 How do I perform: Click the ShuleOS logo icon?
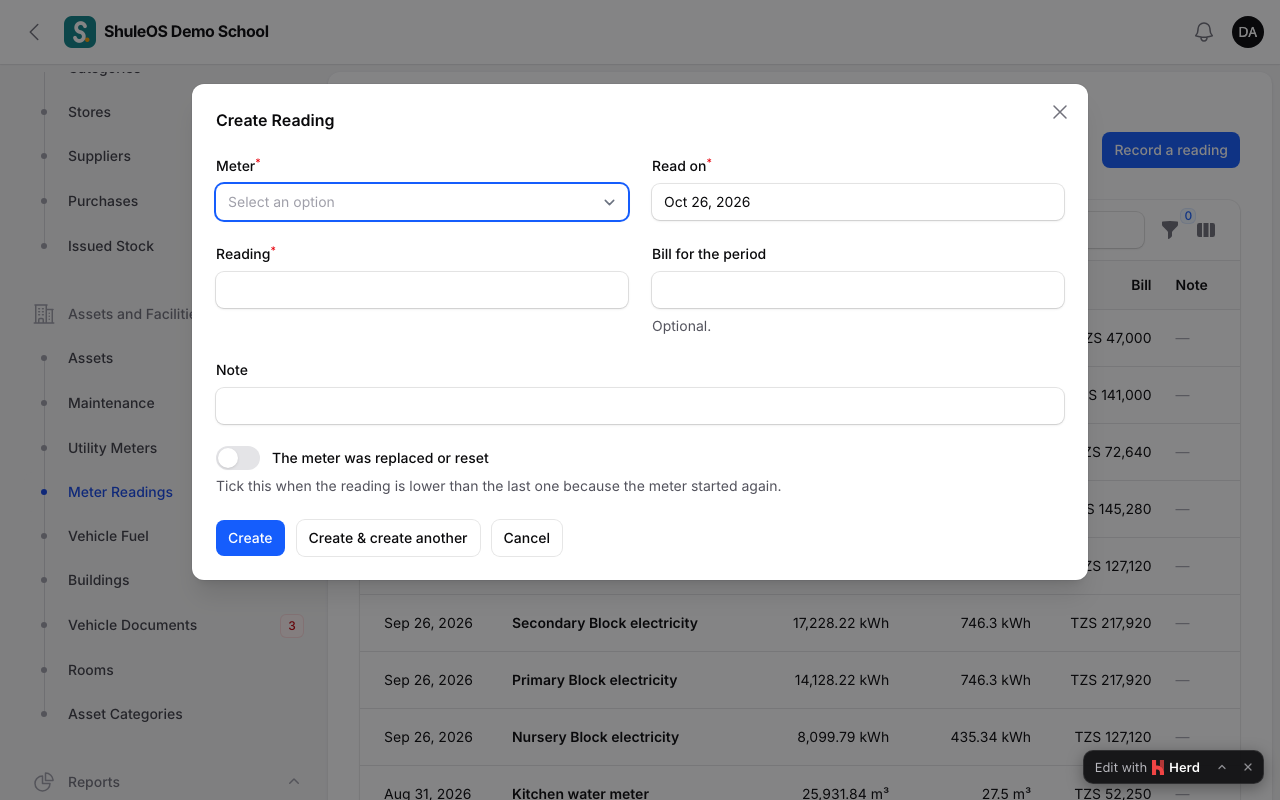(x=80, y=32)
